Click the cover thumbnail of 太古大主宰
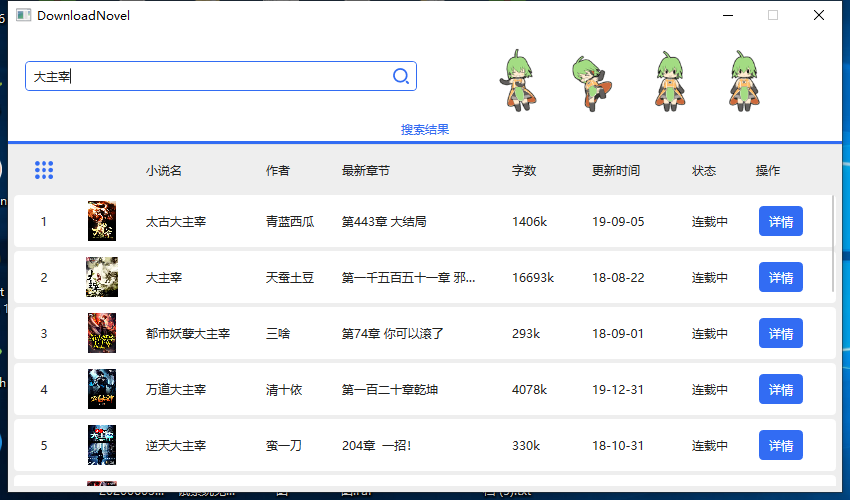Screen dimensions: 850x500 pos(102,221)
